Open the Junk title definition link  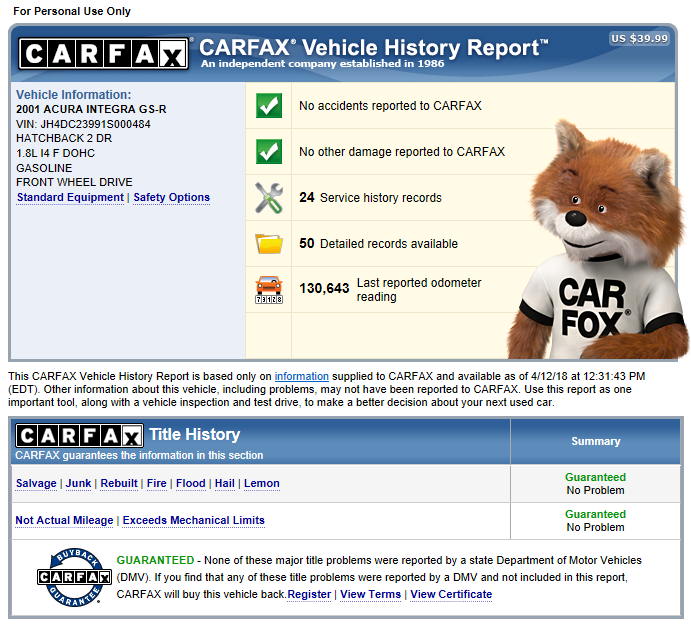coord(78,484)
